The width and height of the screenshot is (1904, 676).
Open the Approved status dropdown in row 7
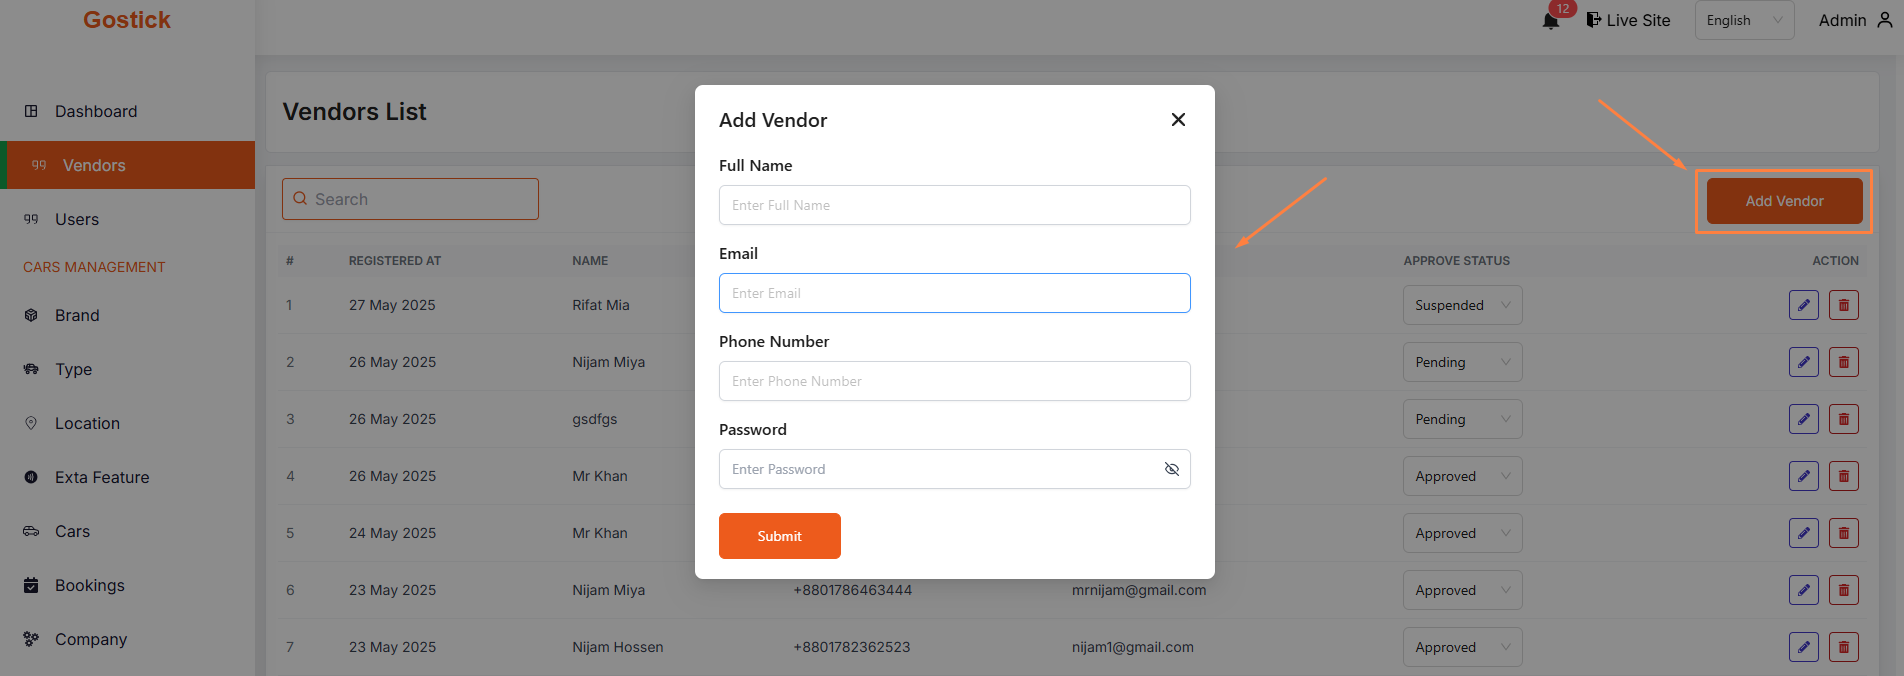[x=1461, y=647]
